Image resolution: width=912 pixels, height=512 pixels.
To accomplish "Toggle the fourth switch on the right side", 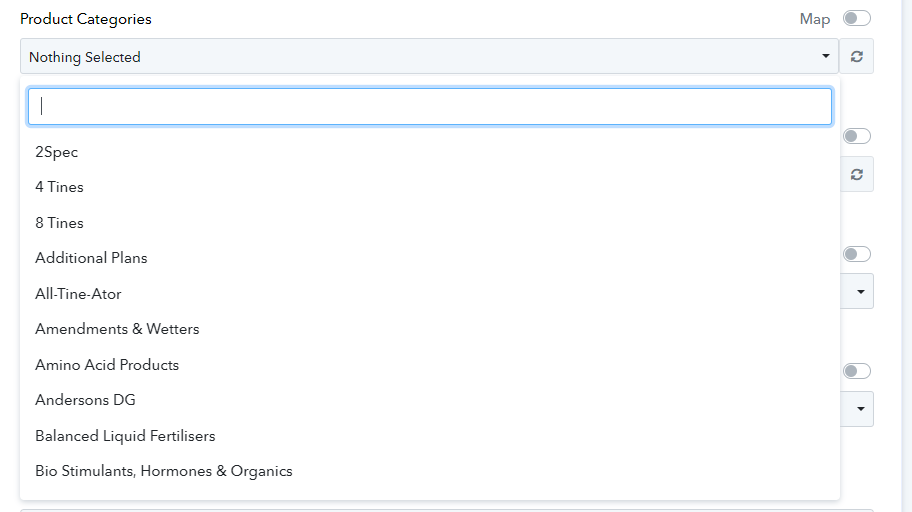I will click(x=857, y=371).
